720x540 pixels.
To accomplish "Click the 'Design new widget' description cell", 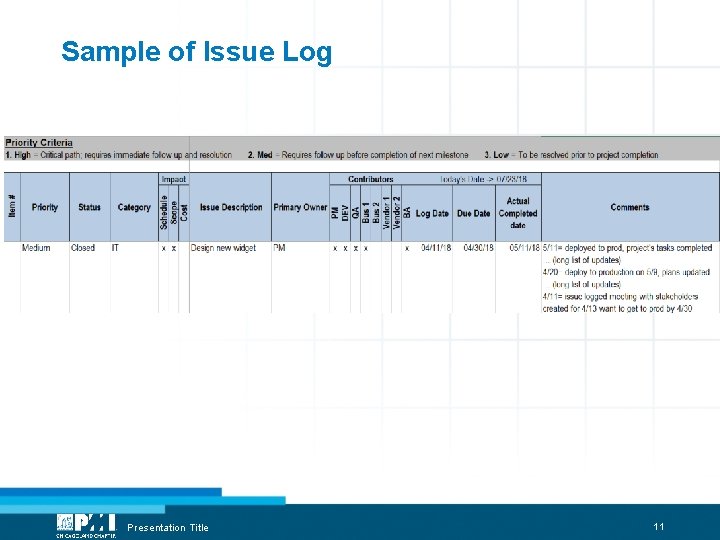I will (223, 248).
